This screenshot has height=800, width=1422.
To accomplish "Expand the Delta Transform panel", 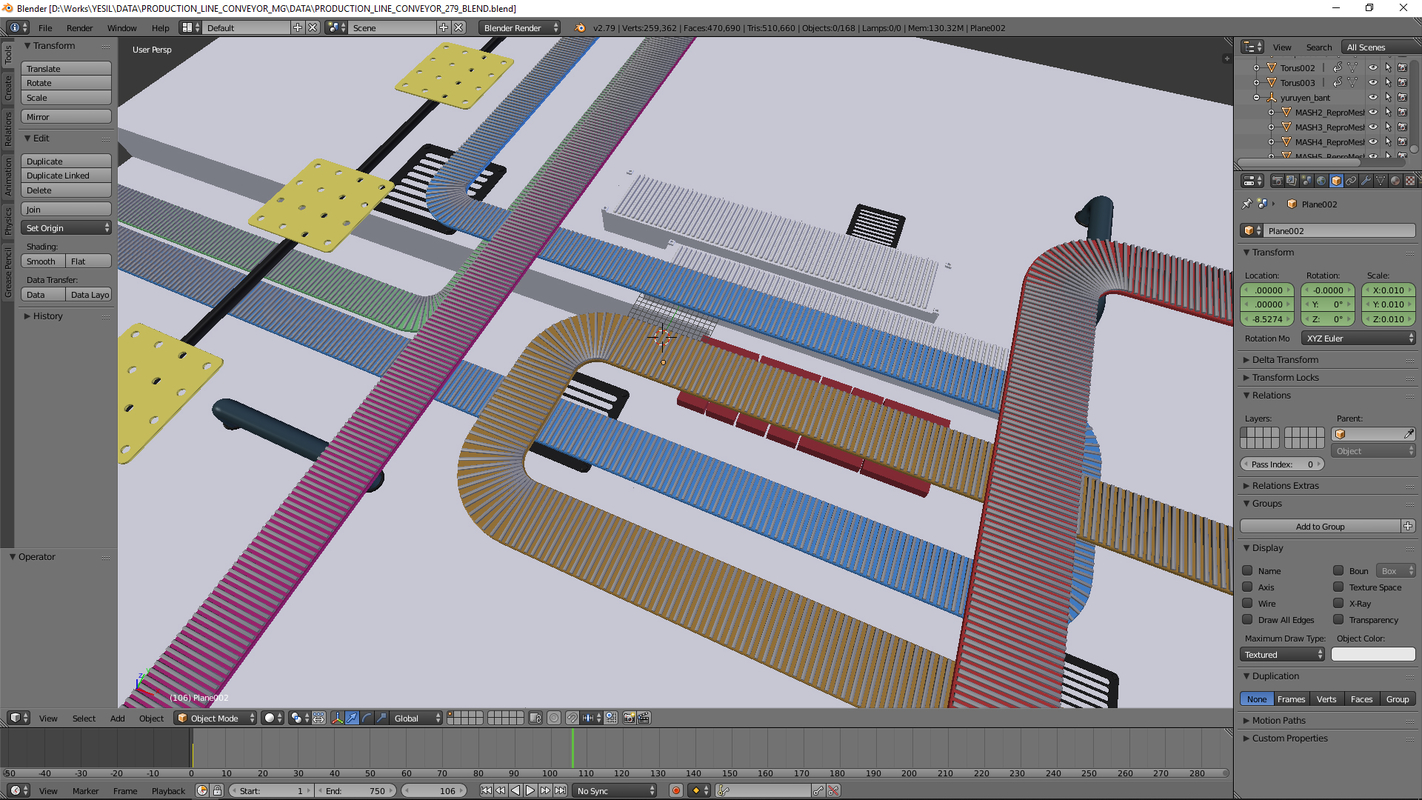I will pos(1285,360).
